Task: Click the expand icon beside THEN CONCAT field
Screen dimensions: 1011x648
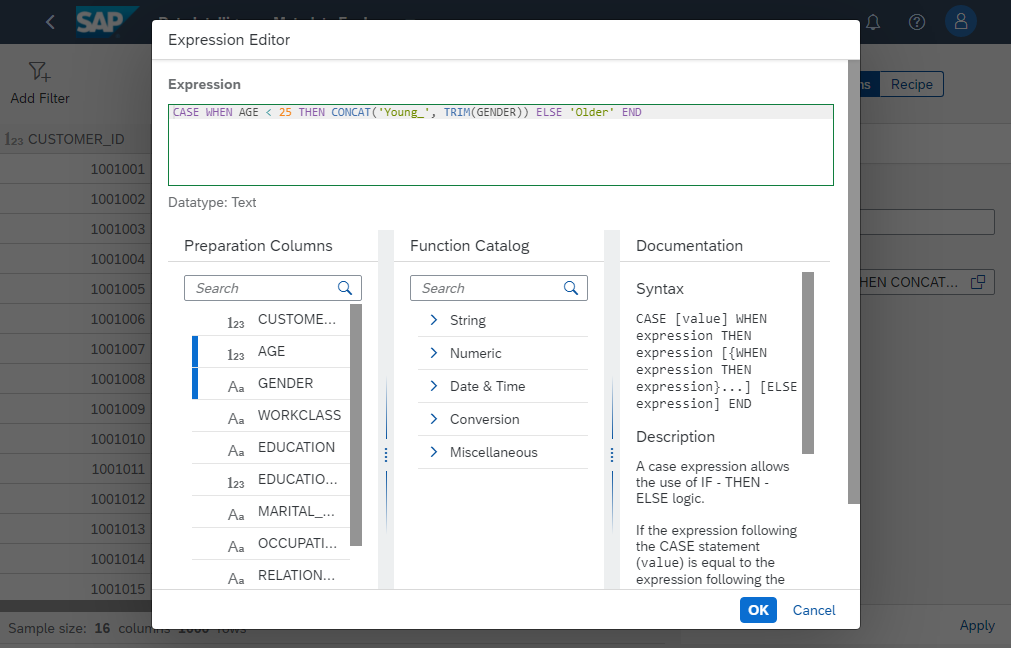Action: pyautogui.click(x=979, y=282)
